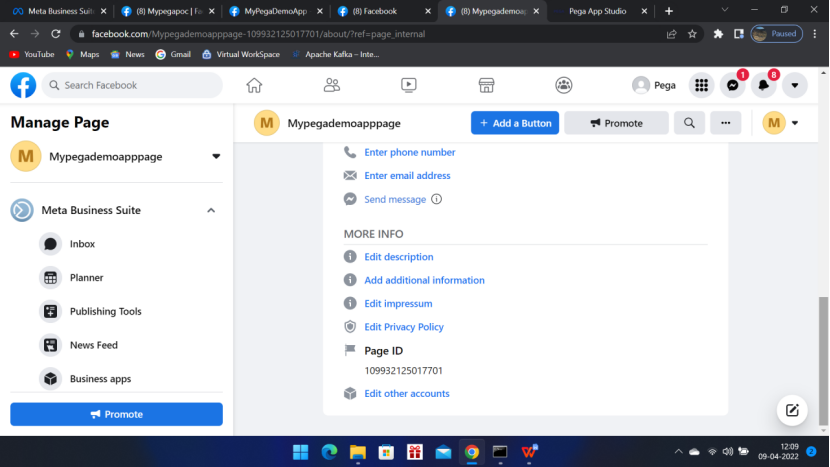
Task: Open the Facebook logo home link
Action: coord(23,85)
